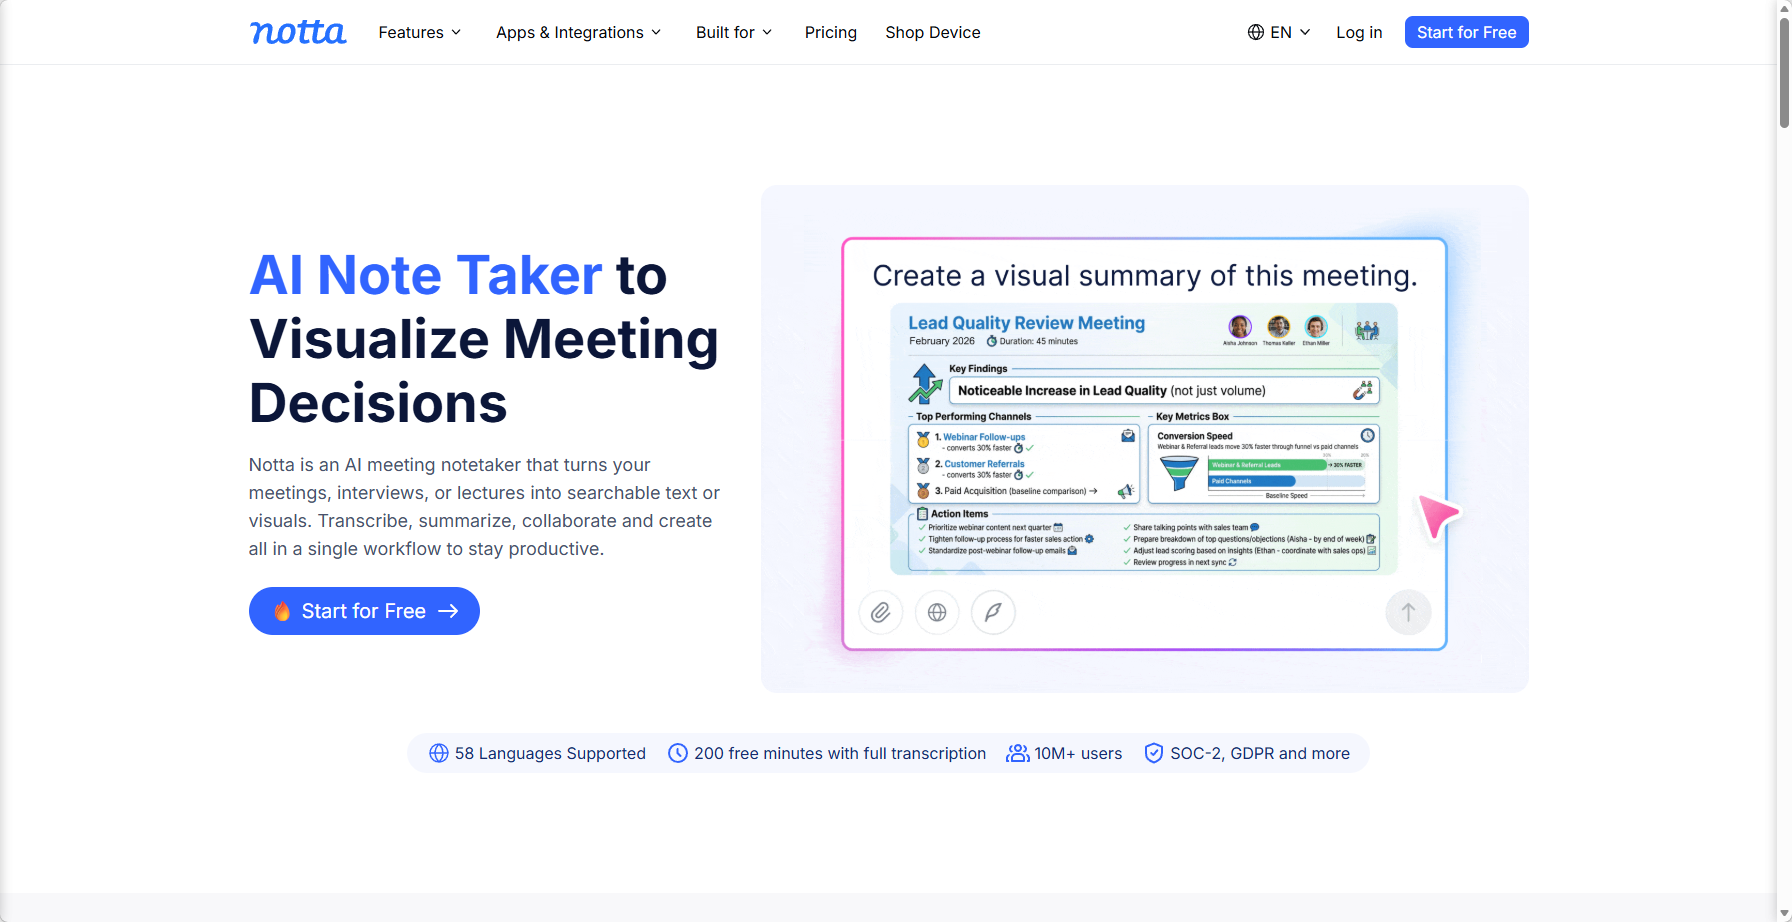Click the scrollbar up arrow
1792x922 pixels.
[x=1784, y=8]
